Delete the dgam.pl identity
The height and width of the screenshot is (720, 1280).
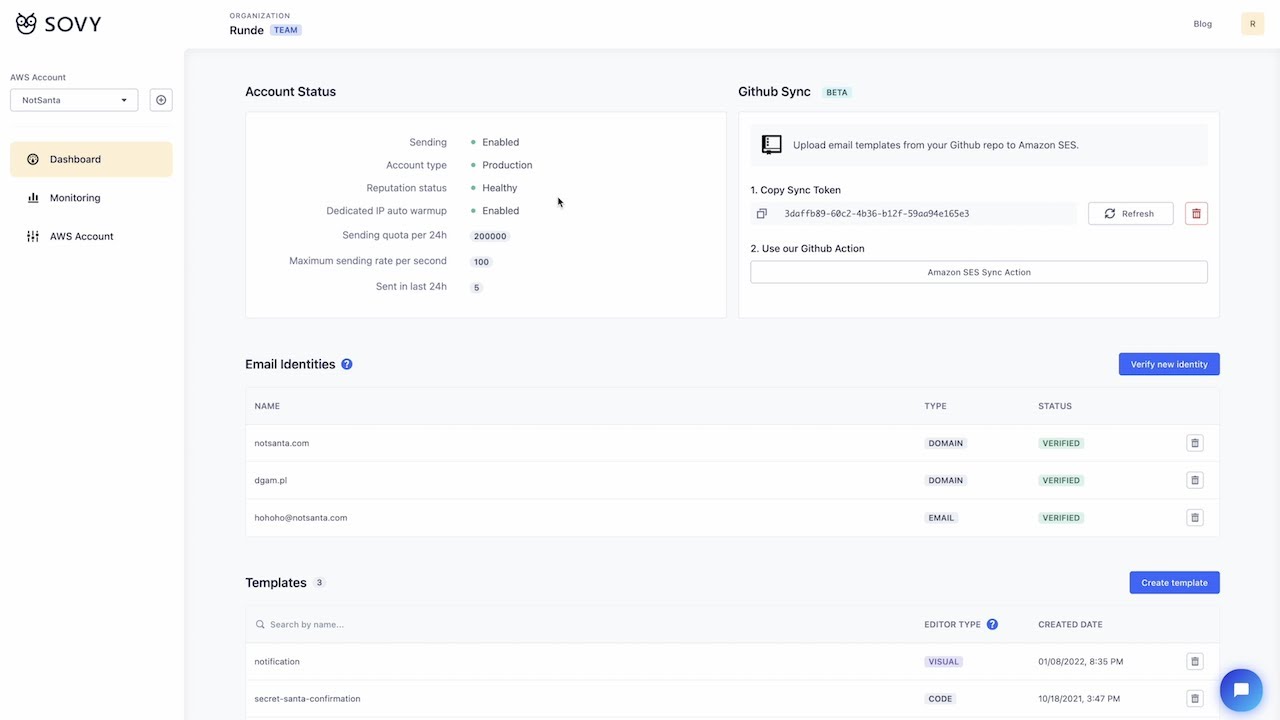click(x=1194, y=480)
